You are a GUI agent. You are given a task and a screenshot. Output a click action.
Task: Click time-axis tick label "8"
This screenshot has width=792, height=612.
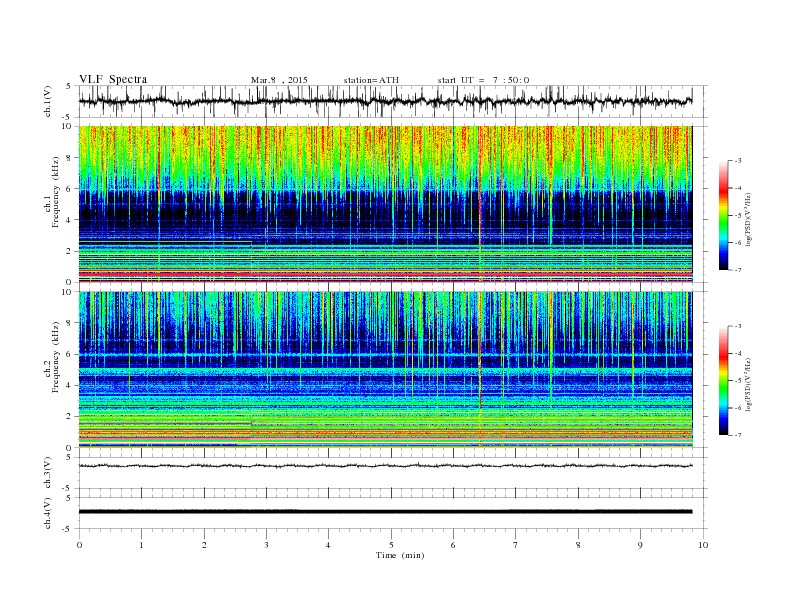click(x=578, y=545)
